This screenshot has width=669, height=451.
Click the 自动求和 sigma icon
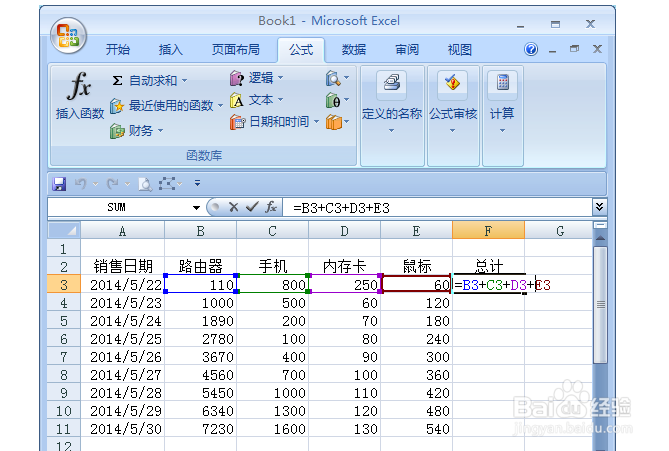coord(117,80)
